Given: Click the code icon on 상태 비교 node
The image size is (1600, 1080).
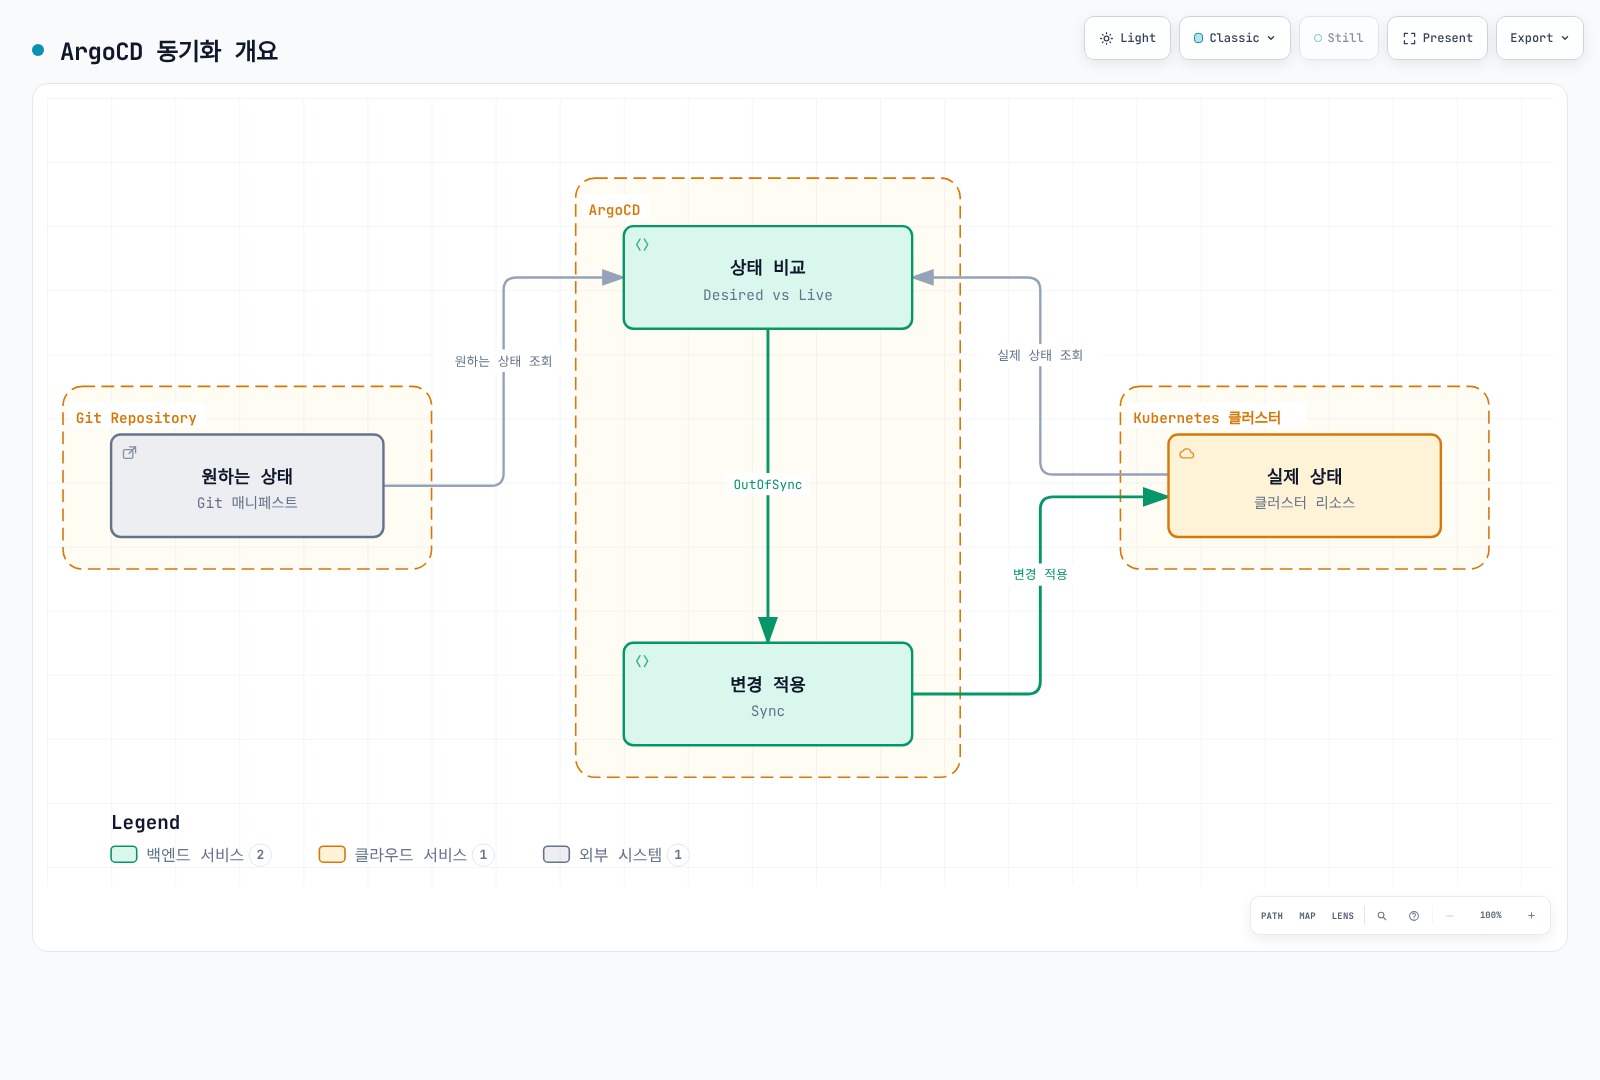Looking at the screenshot, I should [642, 245].
